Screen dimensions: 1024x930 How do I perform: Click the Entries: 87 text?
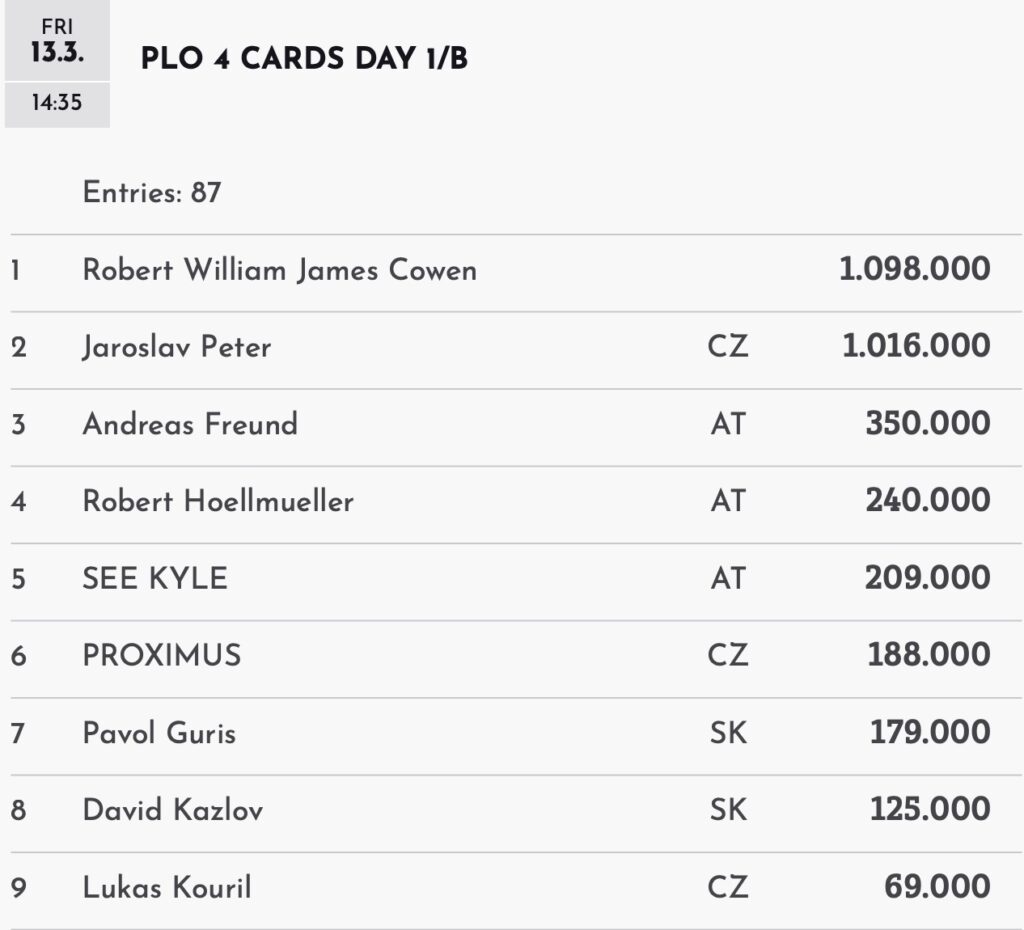(x=152, y=192)
